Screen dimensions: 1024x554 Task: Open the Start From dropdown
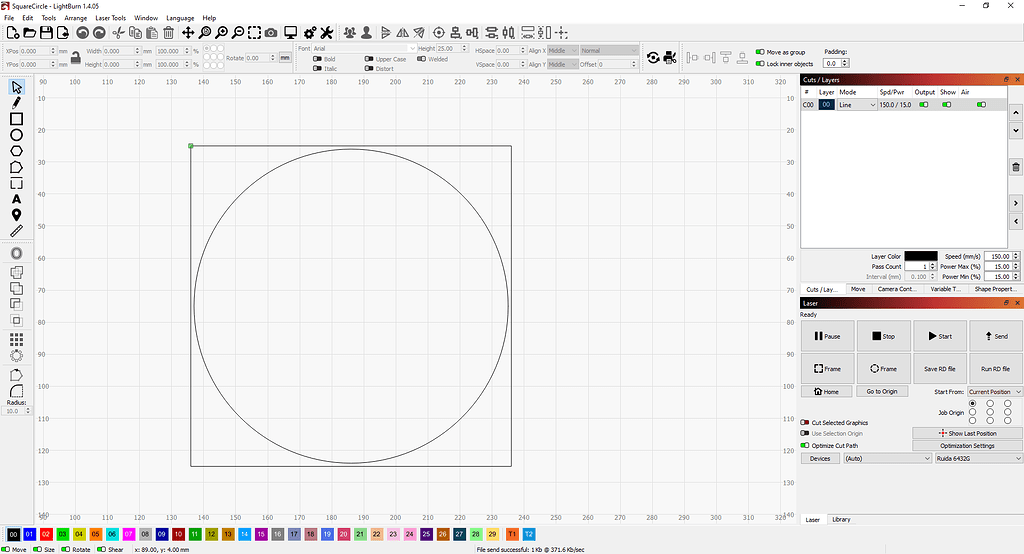click(995, 392)
